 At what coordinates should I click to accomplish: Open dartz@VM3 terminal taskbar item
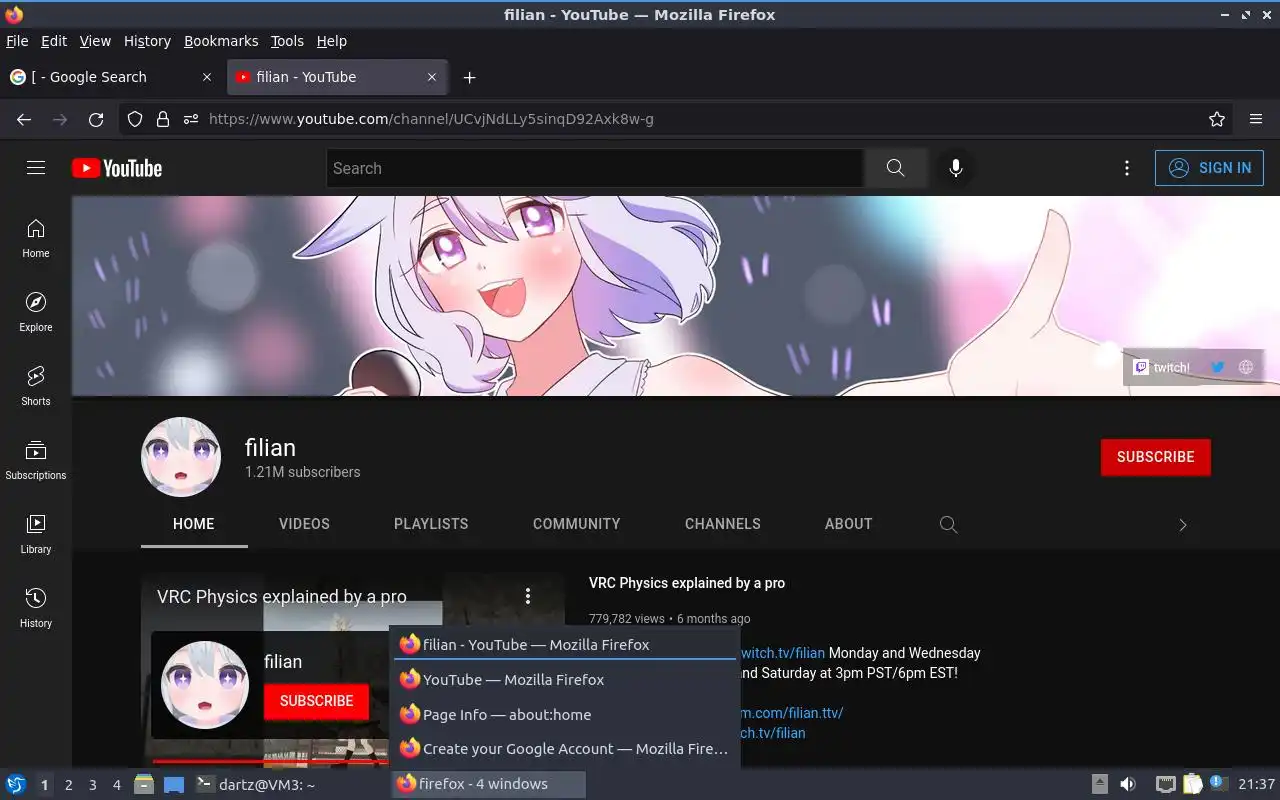[256, 785]
